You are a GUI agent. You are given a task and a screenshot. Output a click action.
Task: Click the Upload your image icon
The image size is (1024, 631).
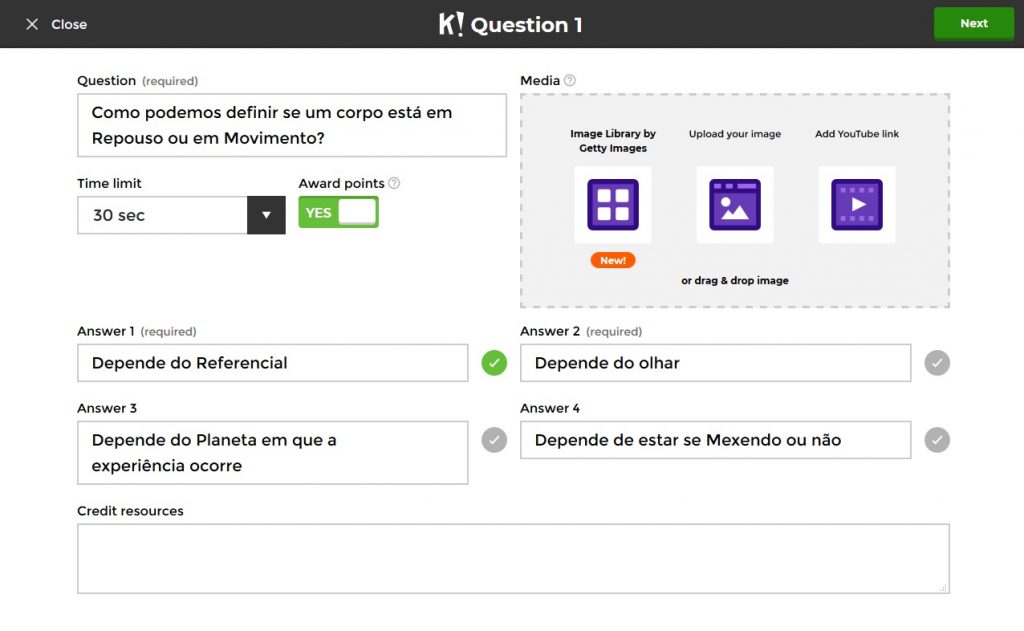click(735, 205)
